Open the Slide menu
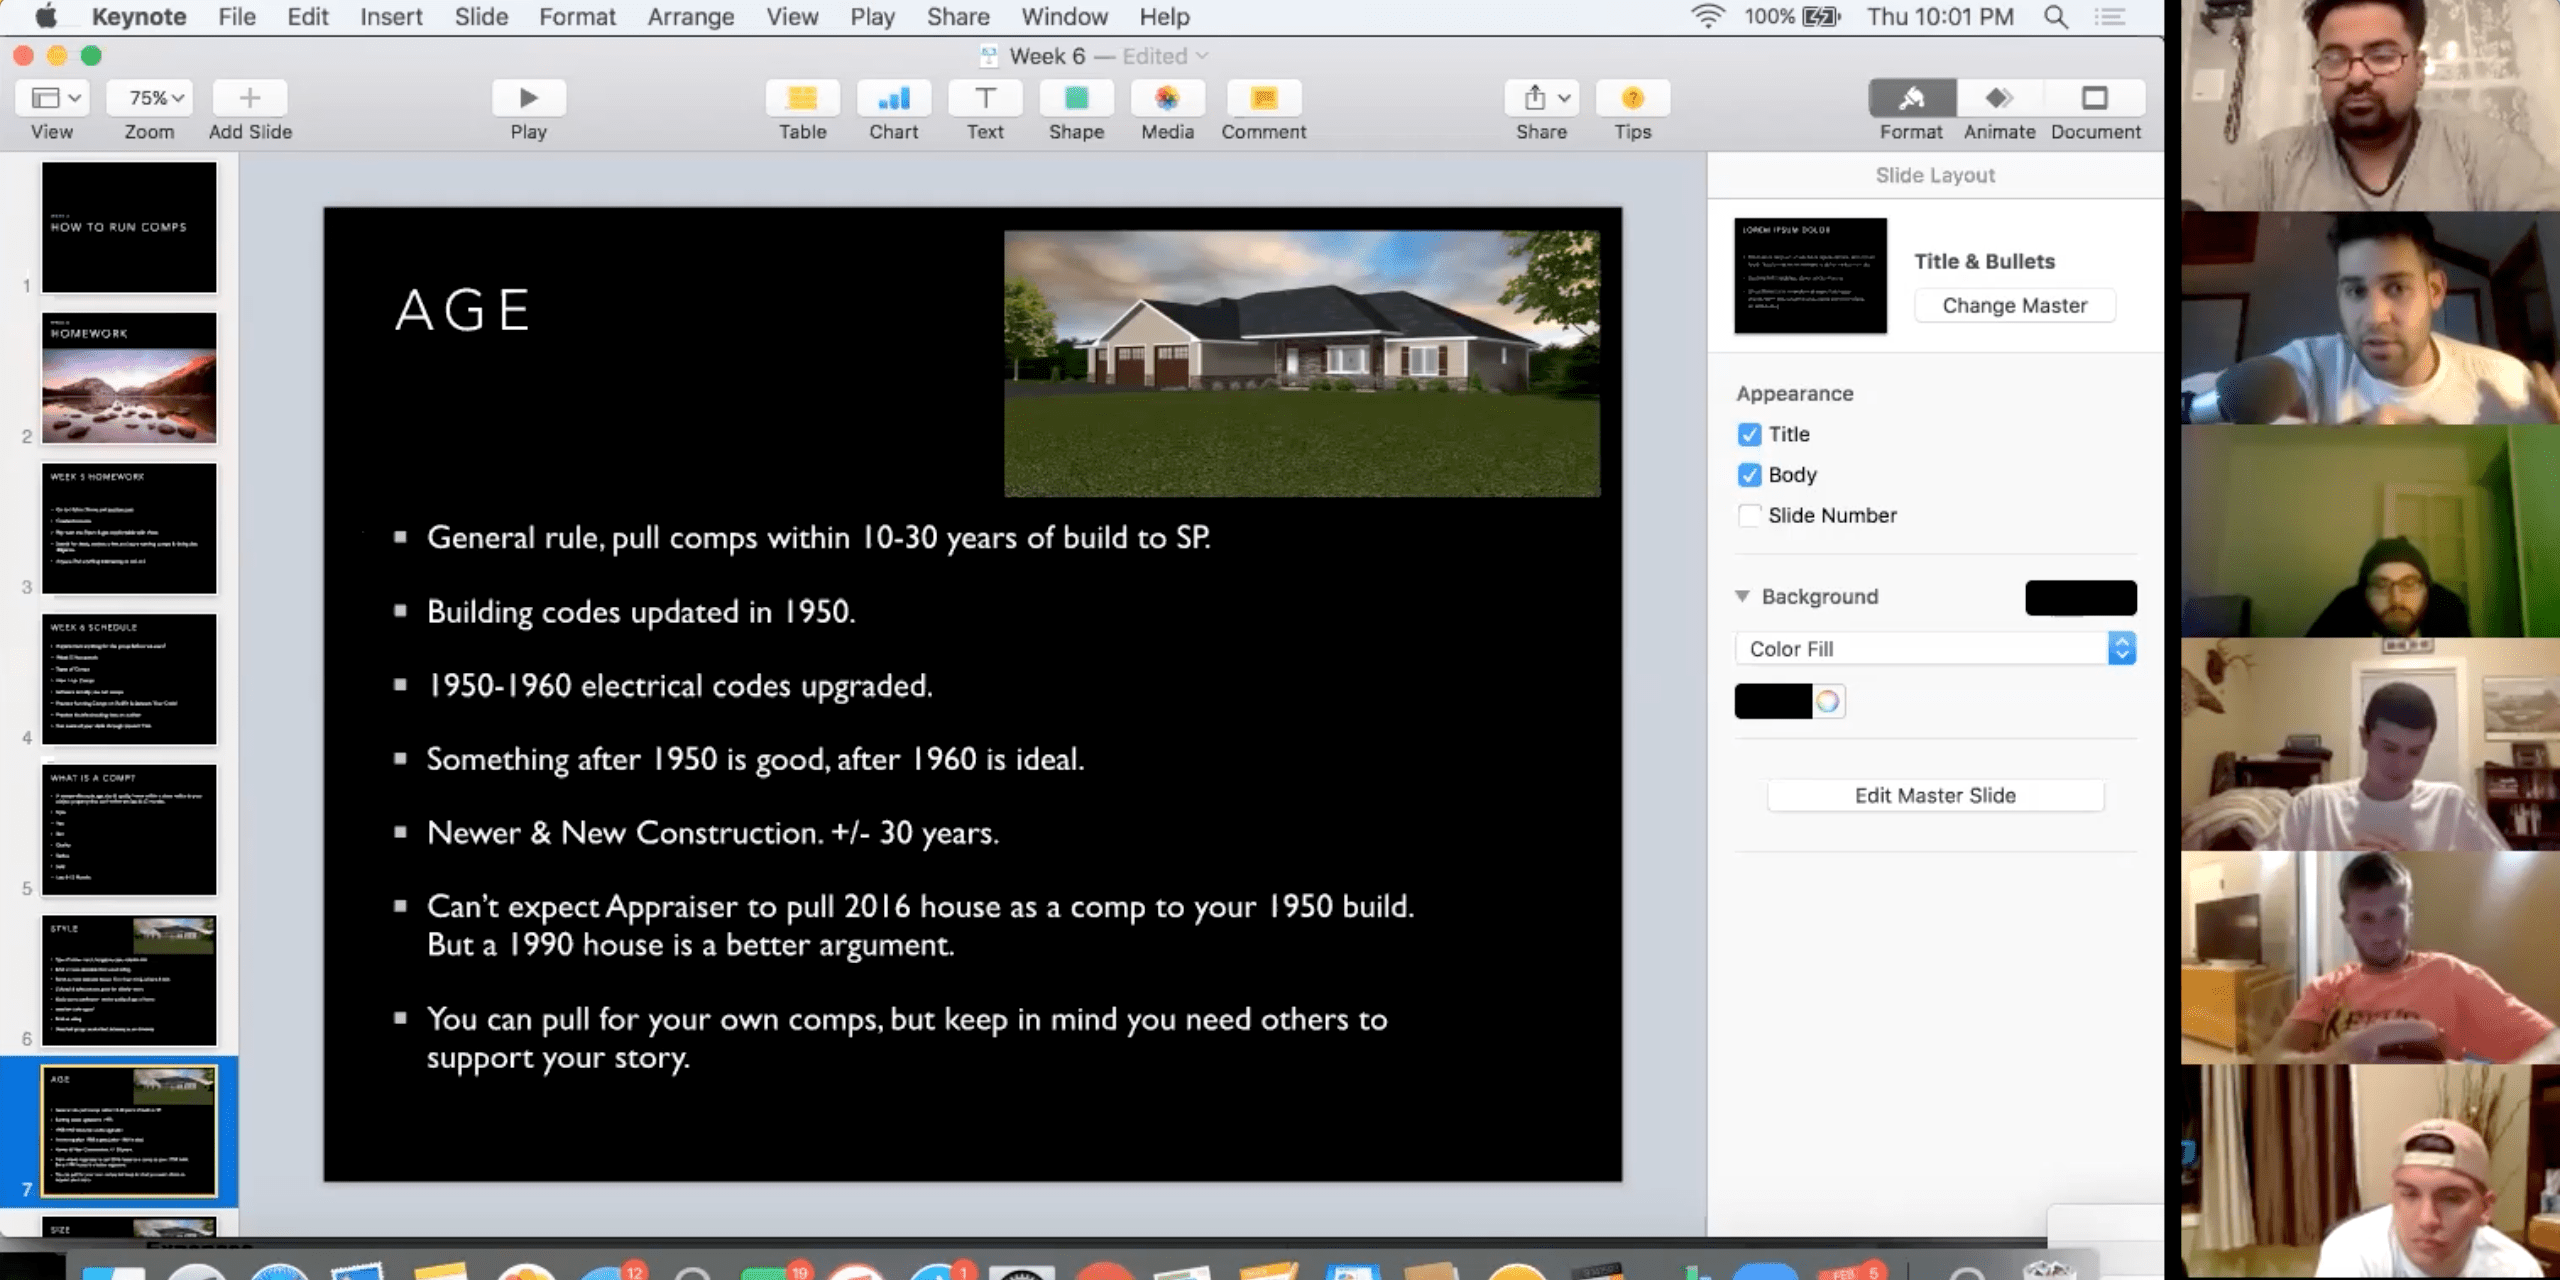 [481, 17]
